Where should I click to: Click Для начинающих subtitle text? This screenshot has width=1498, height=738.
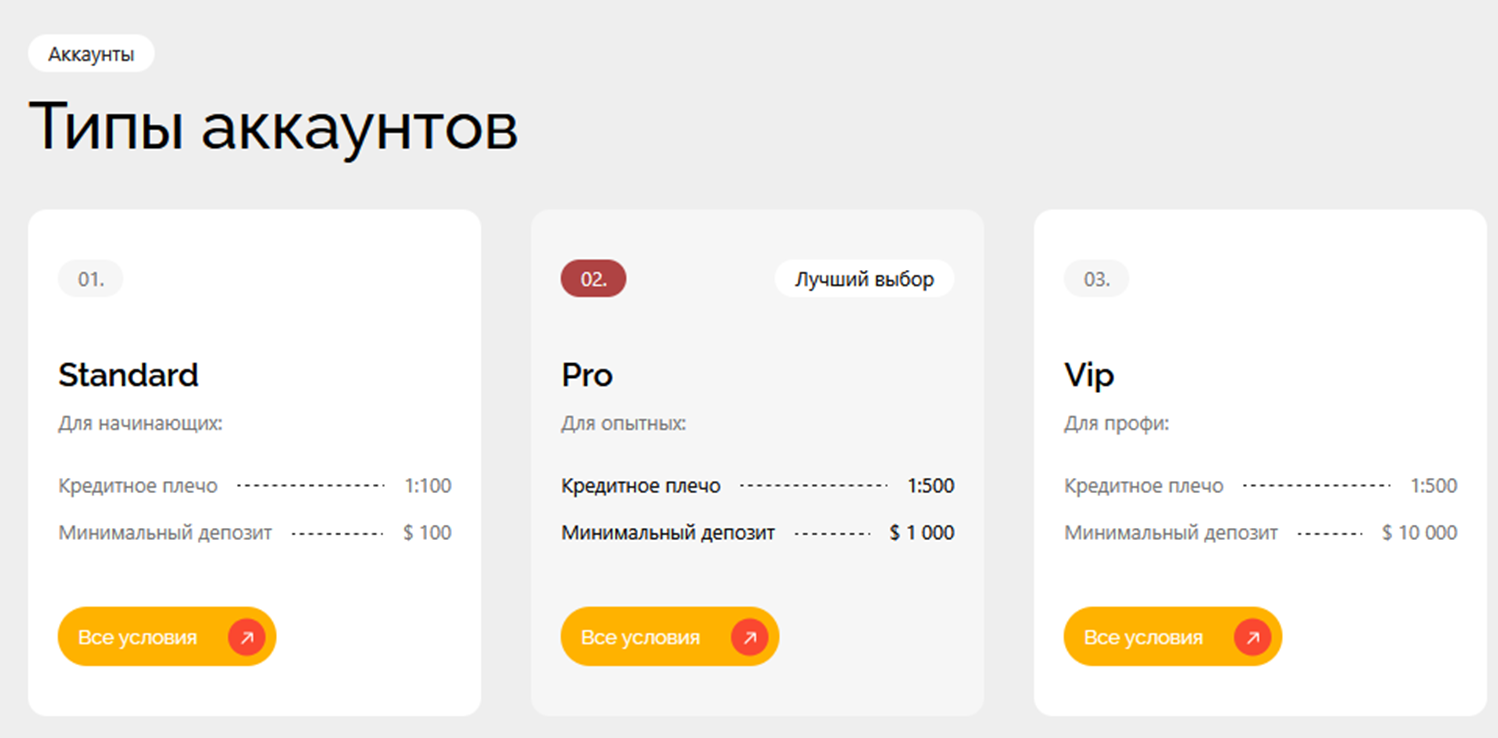tap(140, 424)
